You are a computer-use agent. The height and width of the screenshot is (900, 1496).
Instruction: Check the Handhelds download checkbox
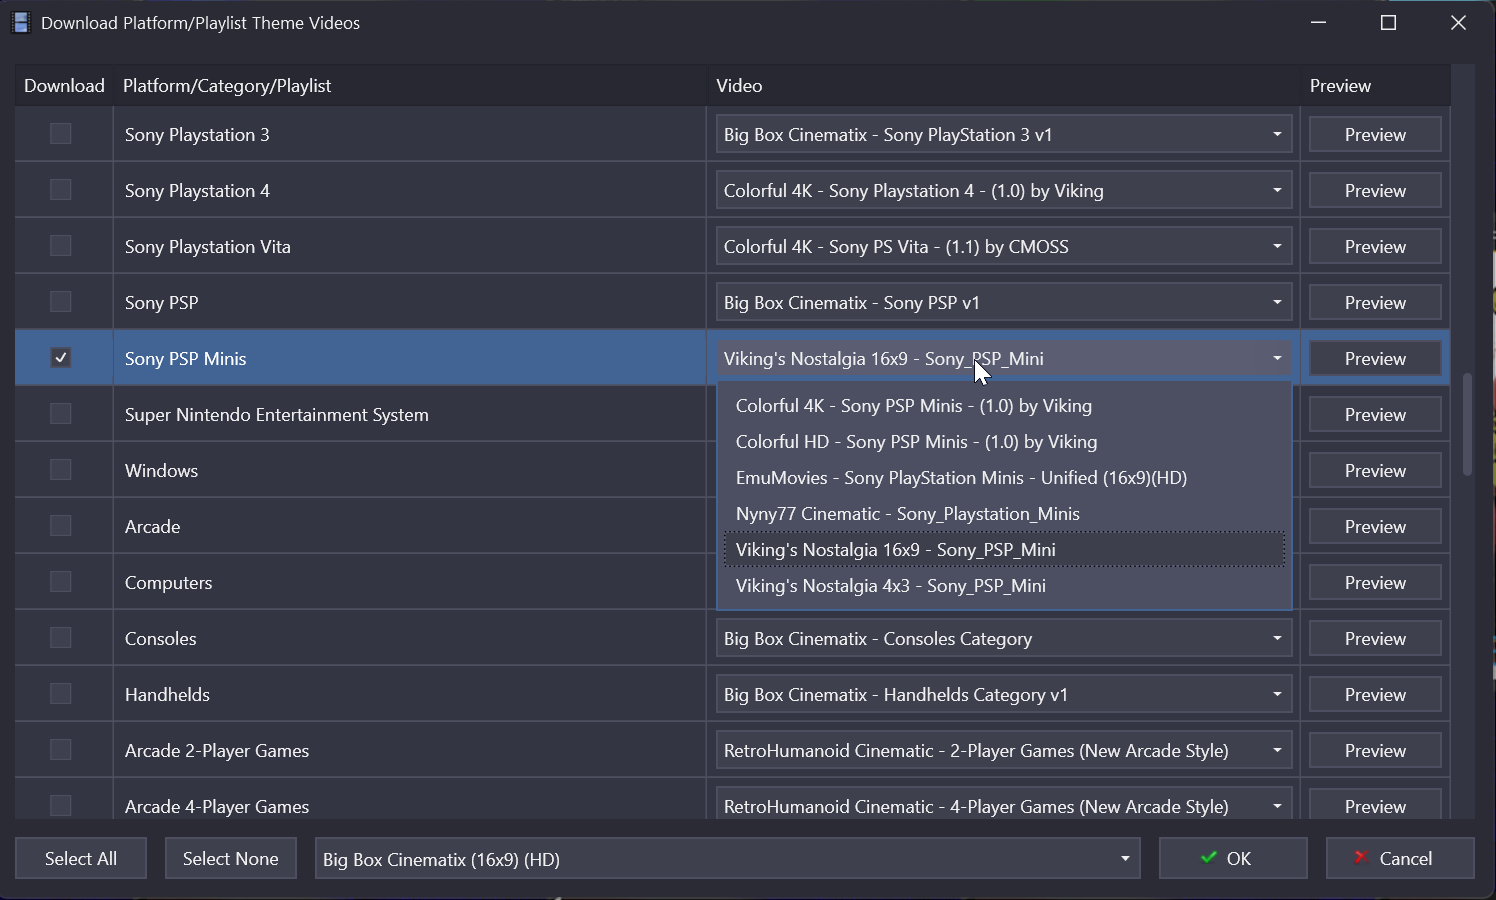click(61, 694)
